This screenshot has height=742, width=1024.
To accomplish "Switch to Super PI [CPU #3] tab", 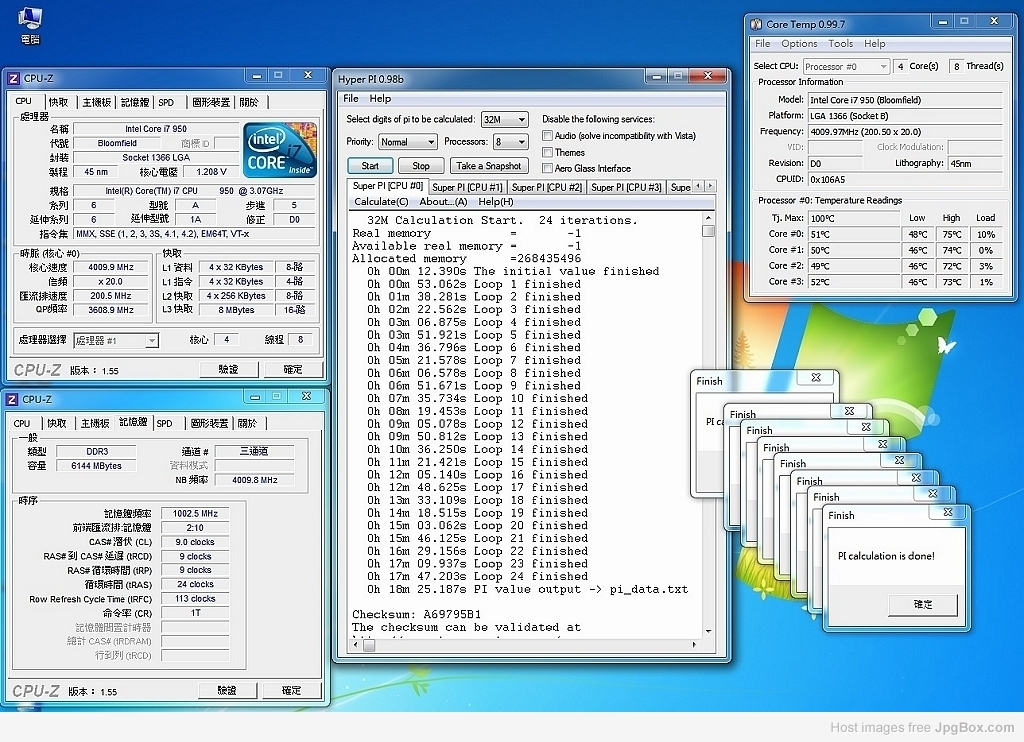I will point(626,187).
